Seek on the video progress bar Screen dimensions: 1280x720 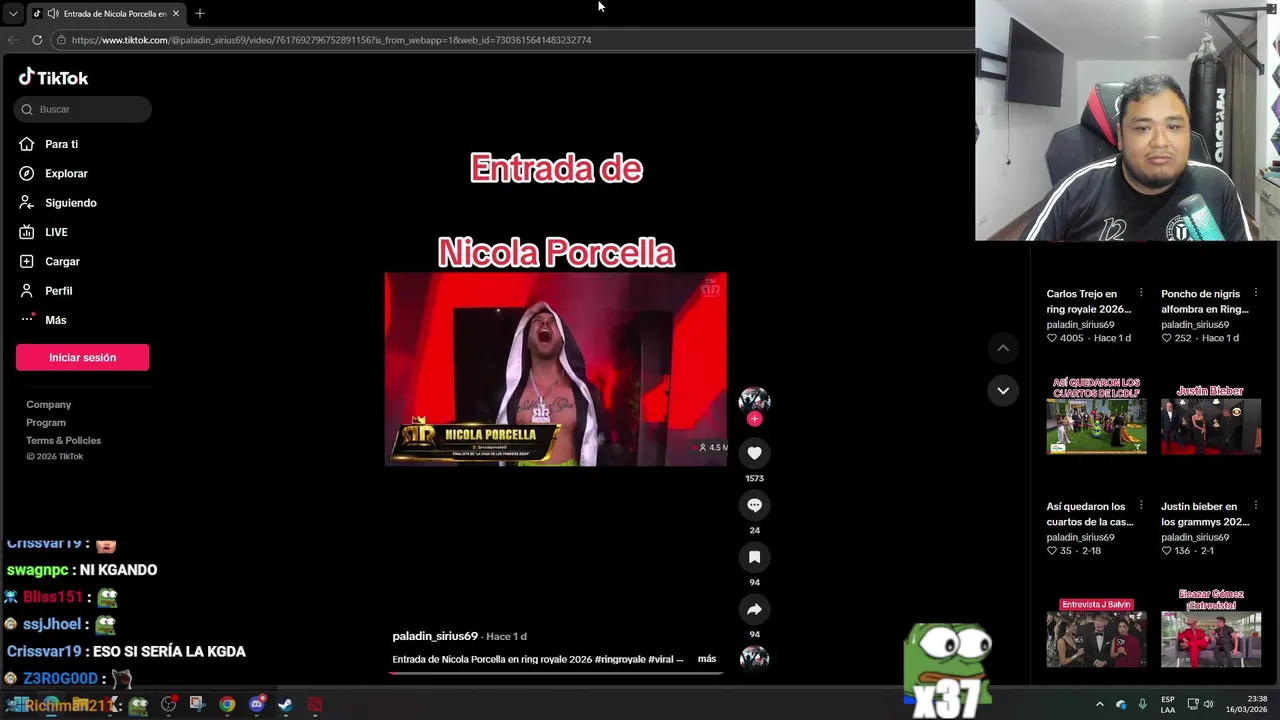click(x=556, y=673)
